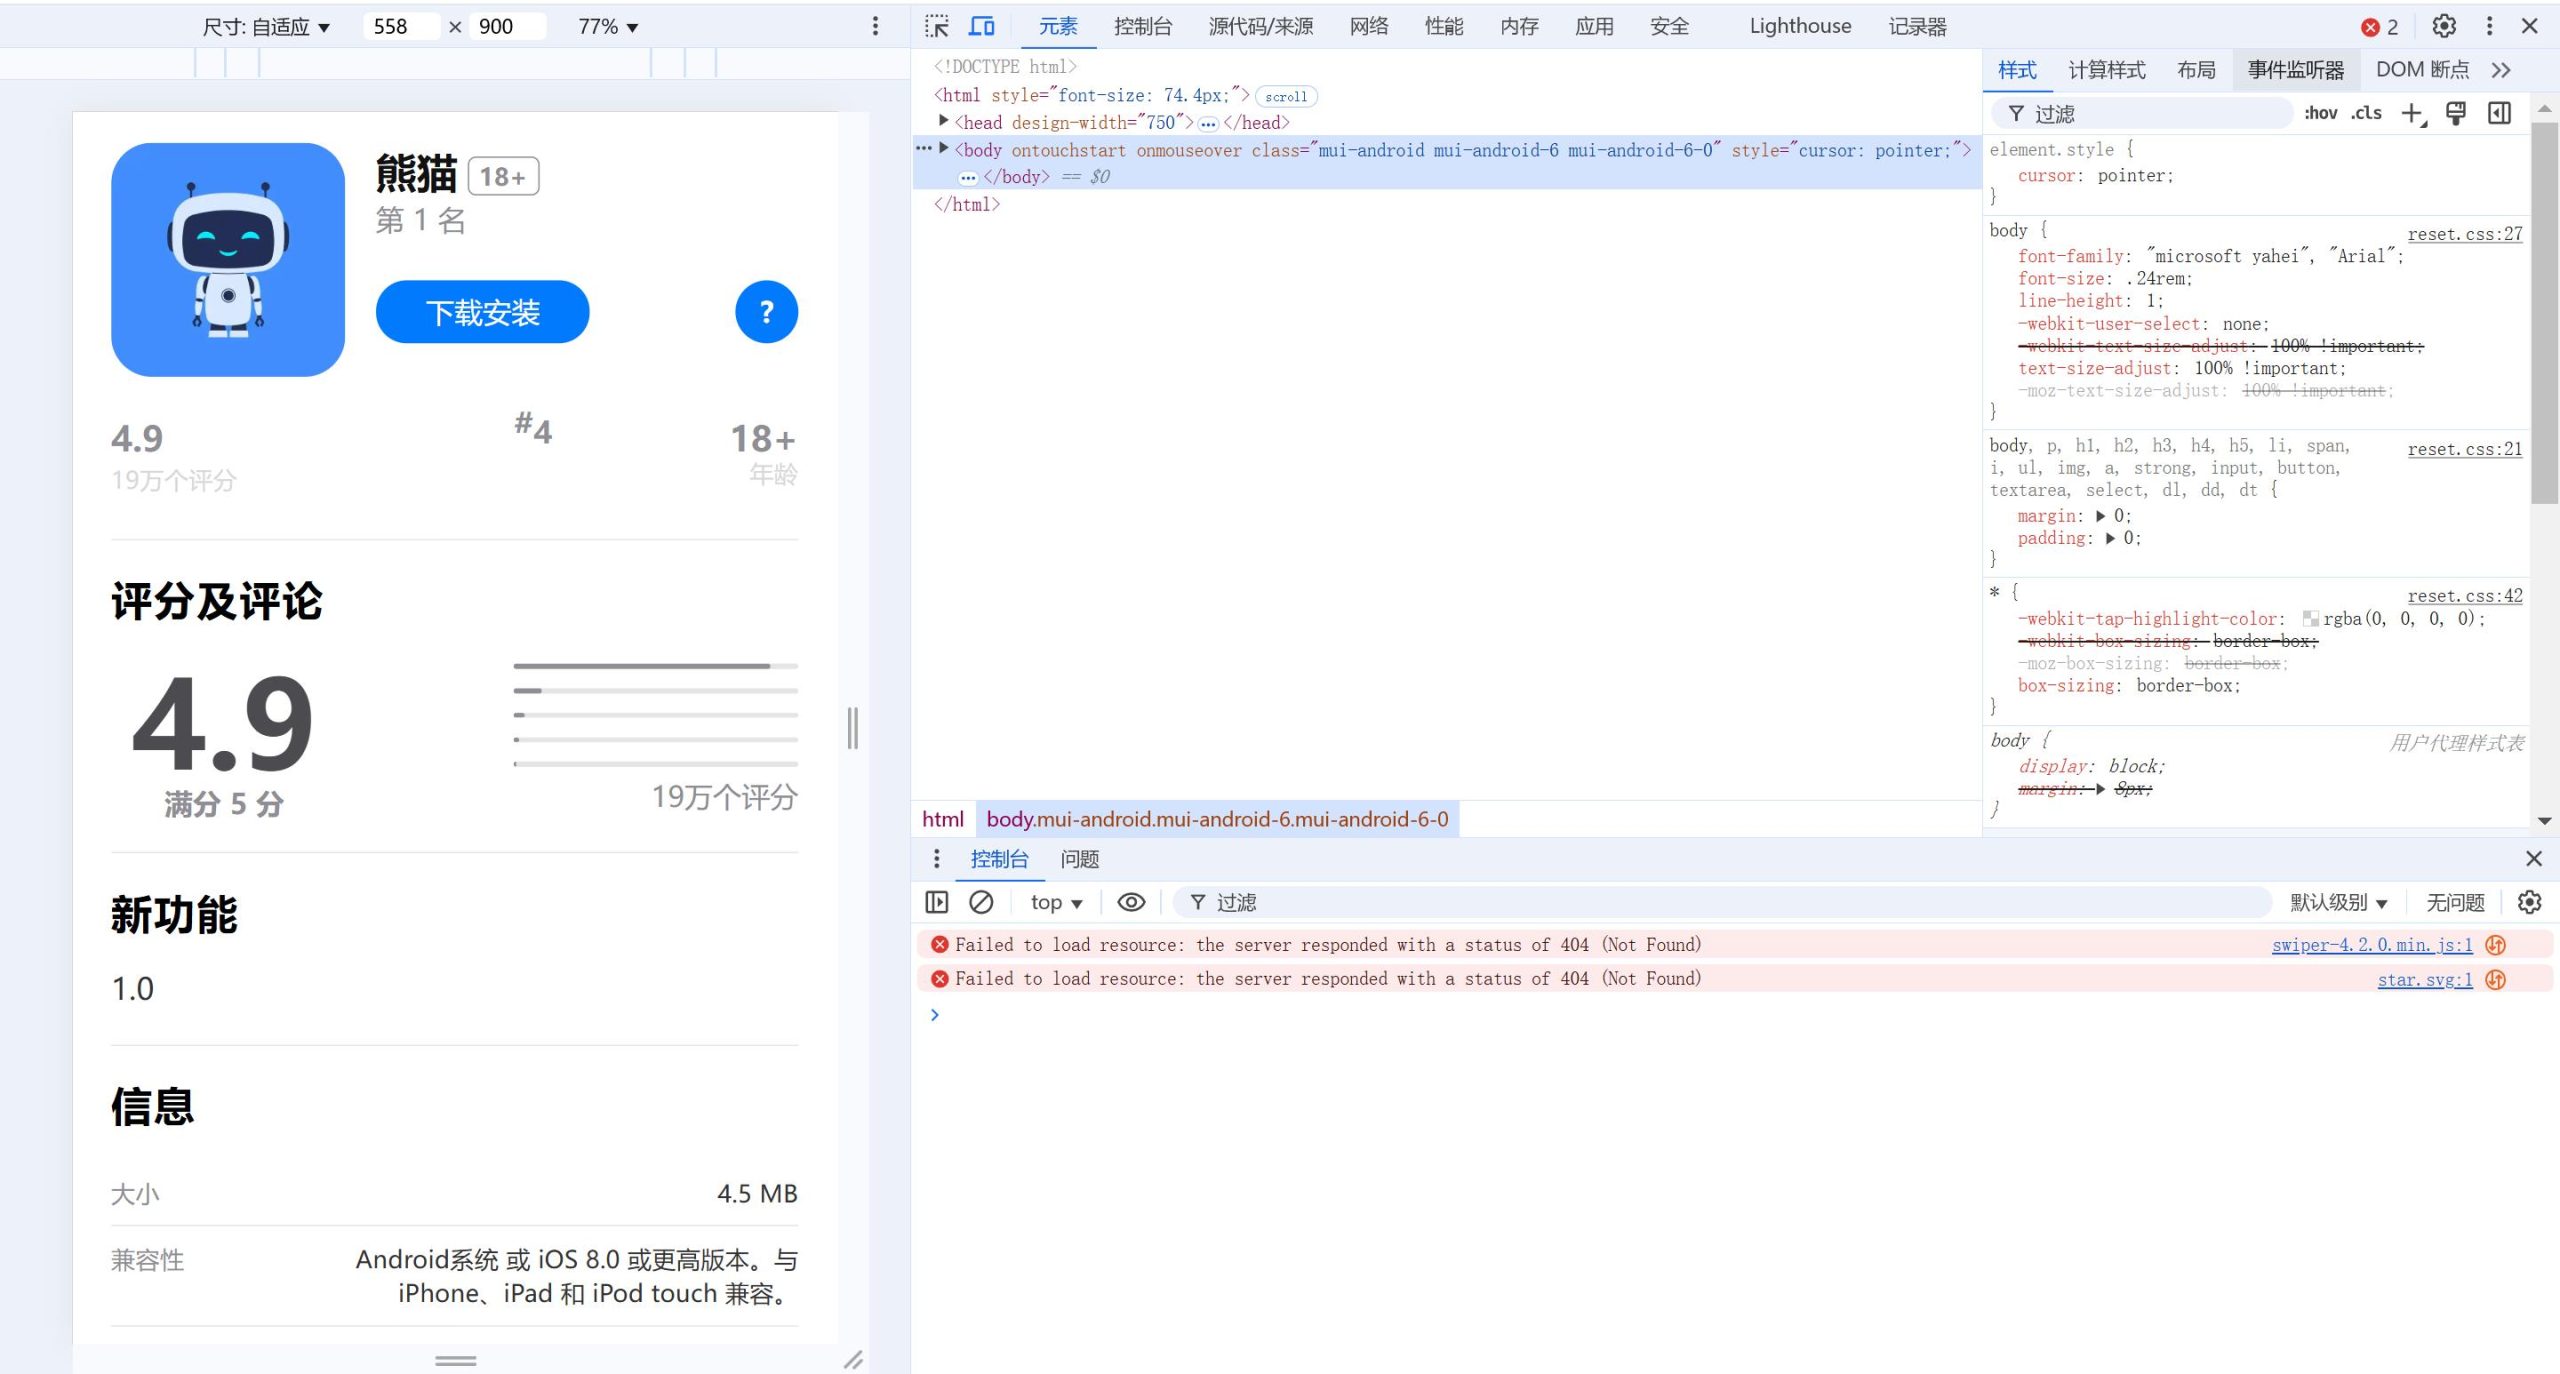Screen dimensions: 2560x1374
Task: Click the robot app icon thumbnail
Action: click(228, 260)
